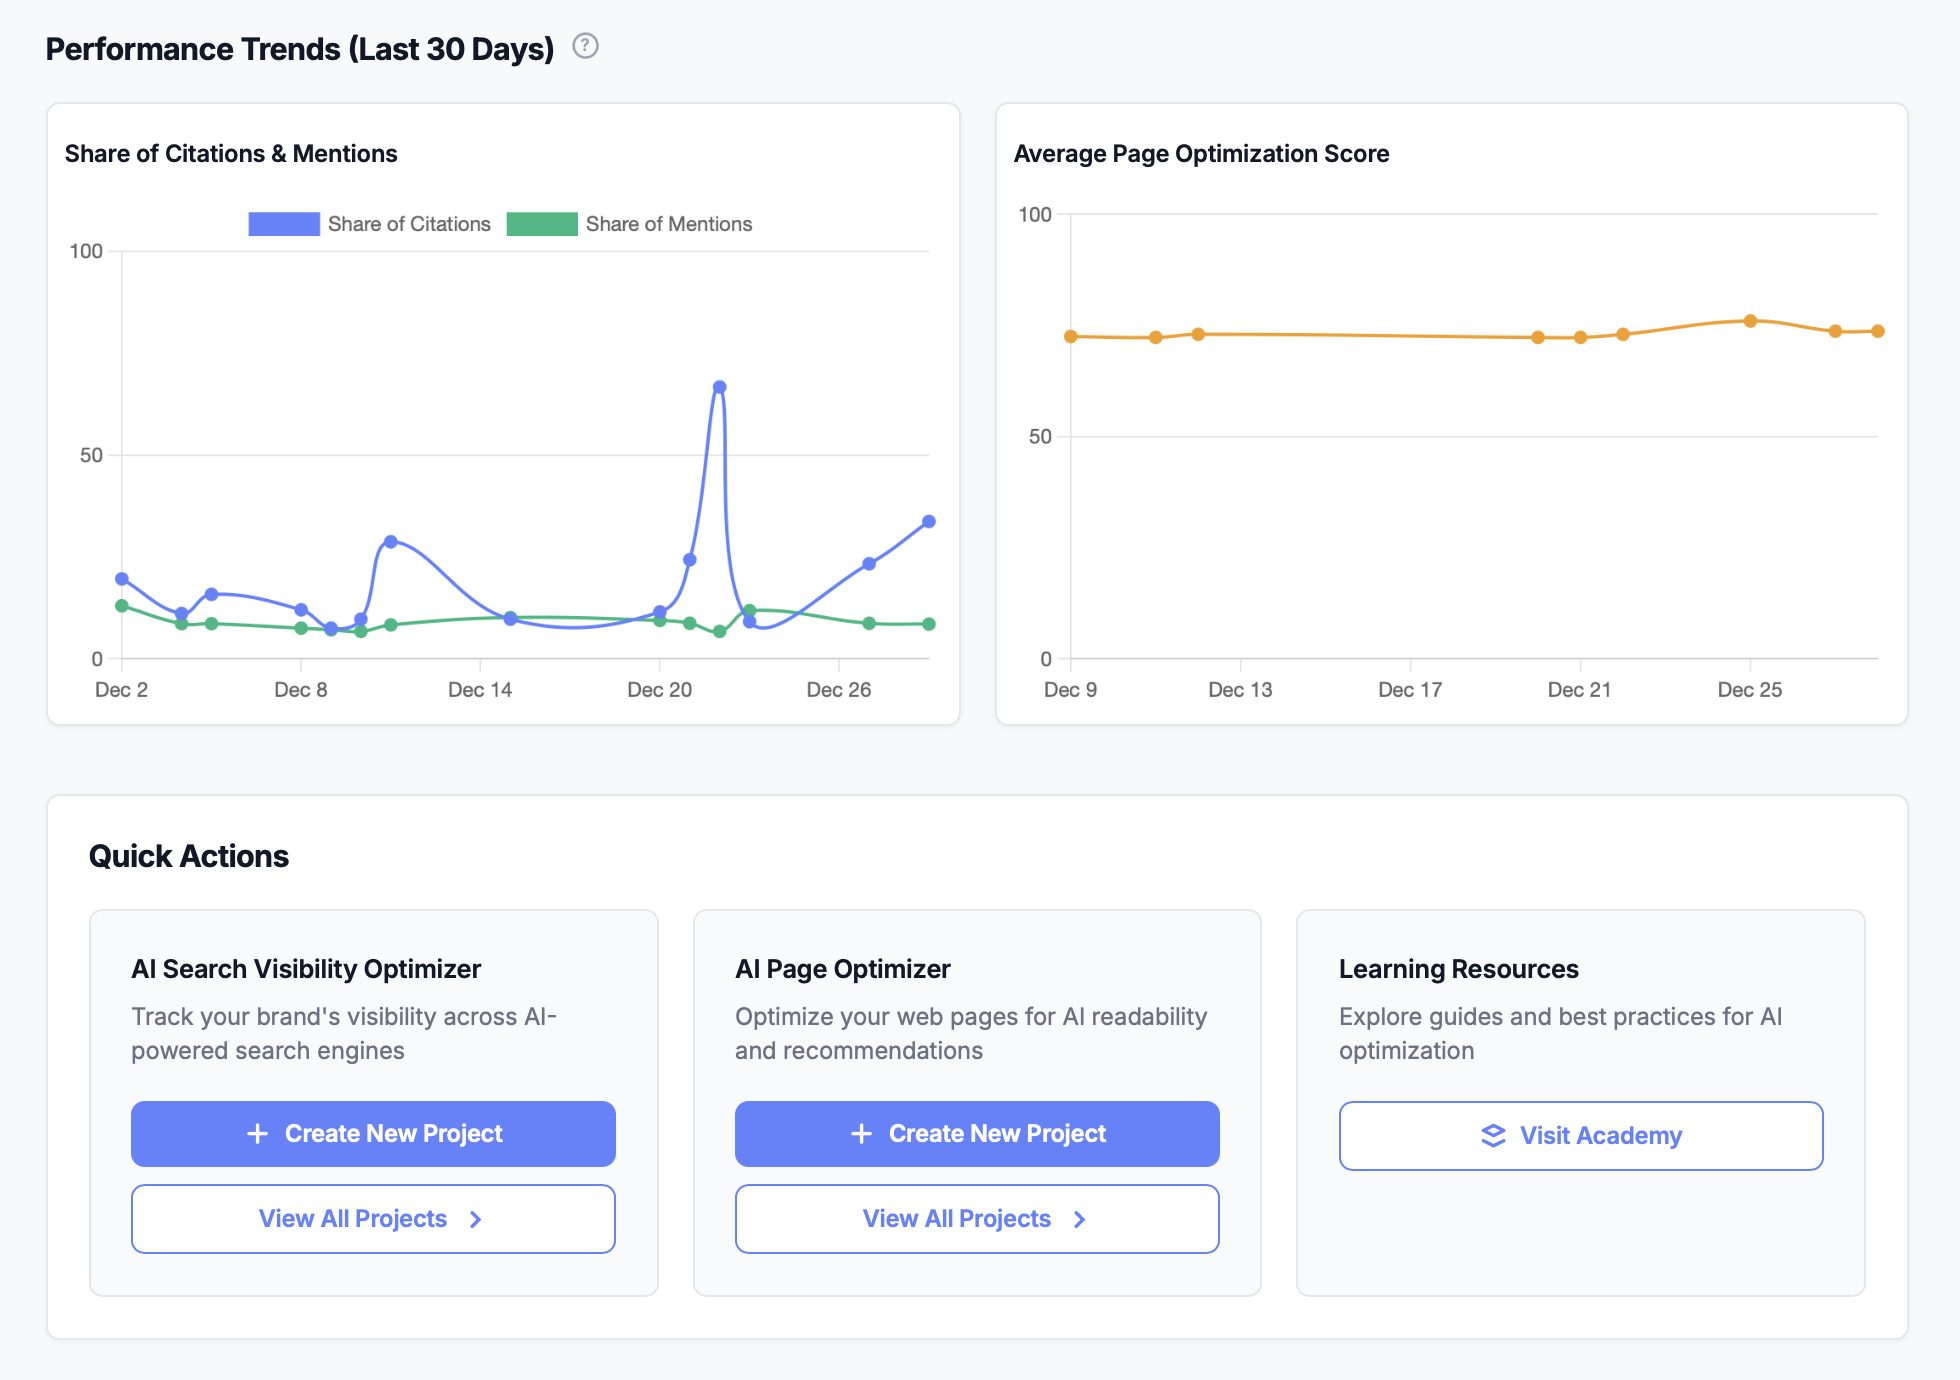Viewport: 1960px width, 1380px height.
Task: Open Visit Academy in Learning Resources
Action: [1580, 1135]
